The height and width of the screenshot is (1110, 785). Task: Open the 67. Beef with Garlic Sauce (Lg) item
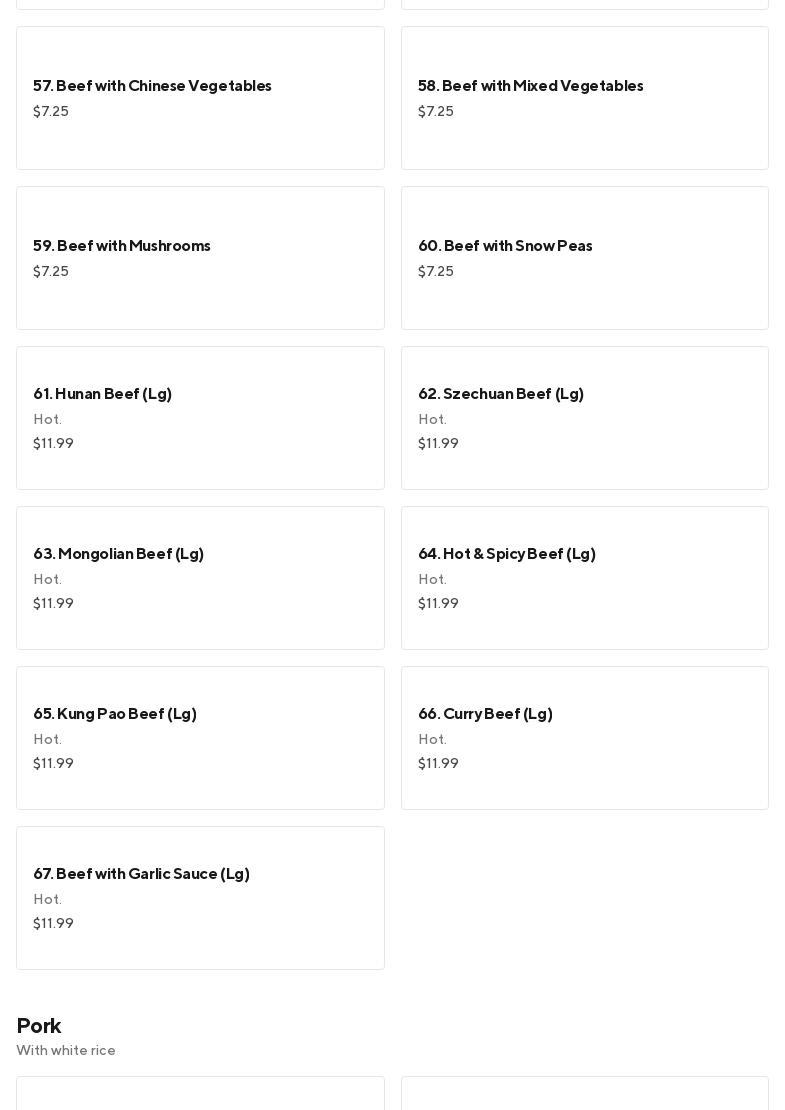coord(200,898)
